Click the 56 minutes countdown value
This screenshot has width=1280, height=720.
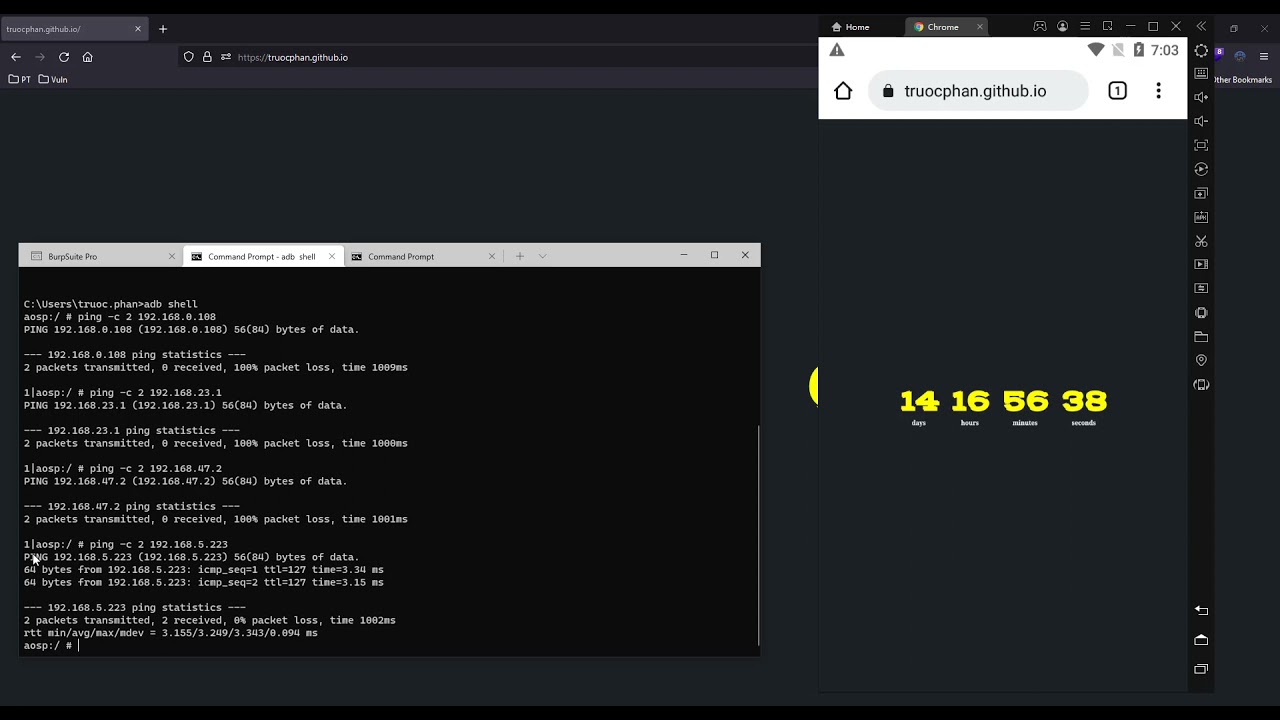tap(1026, 401)
